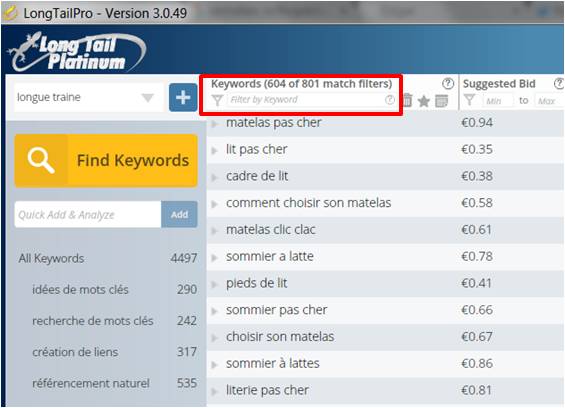Expand the lit pas cher row
565x408 pixels.
coord(215,151)
